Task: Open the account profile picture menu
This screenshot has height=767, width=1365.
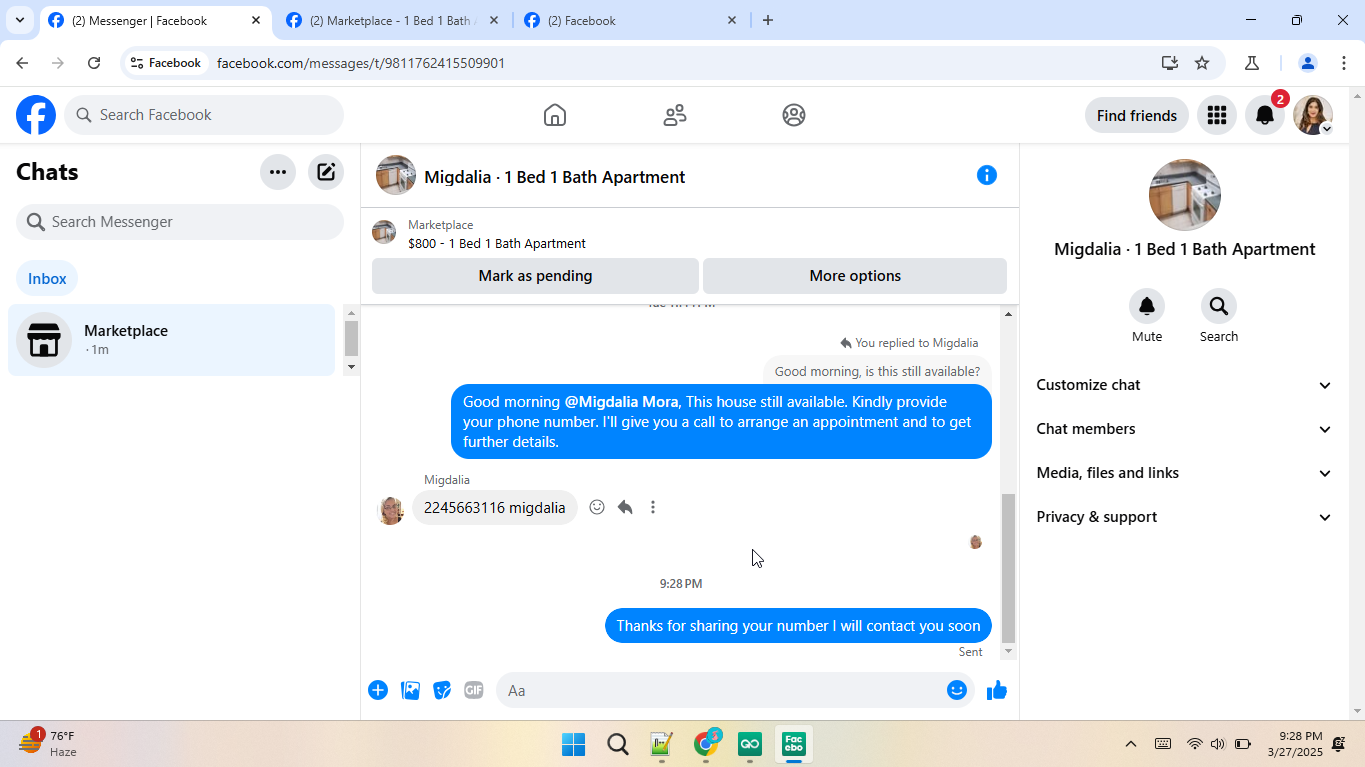Action: [1313, 115]
